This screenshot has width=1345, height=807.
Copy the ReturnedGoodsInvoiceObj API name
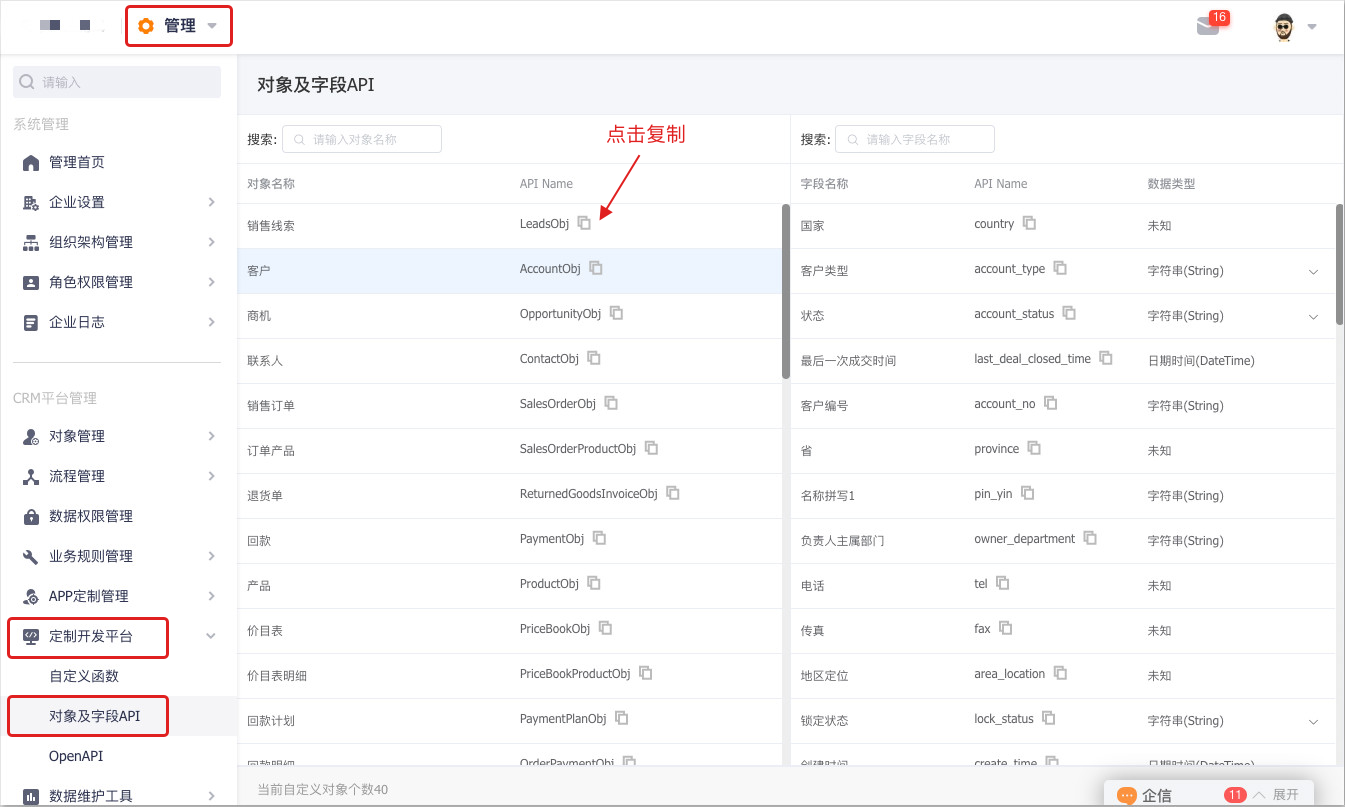point(673,493)
